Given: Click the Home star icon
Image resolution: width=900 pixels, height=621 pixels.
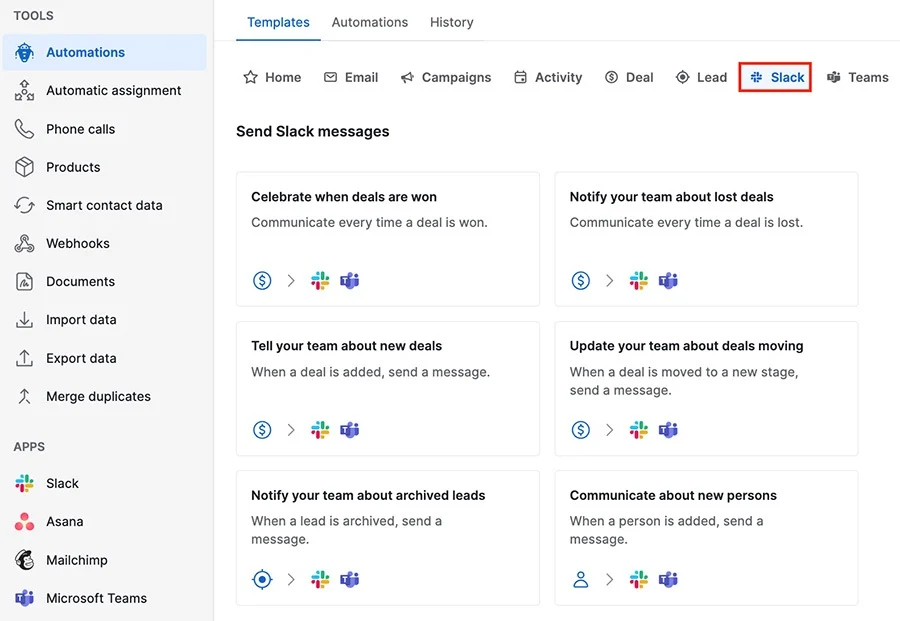Looking at the screenshot, I should click(x=250, y=77).
